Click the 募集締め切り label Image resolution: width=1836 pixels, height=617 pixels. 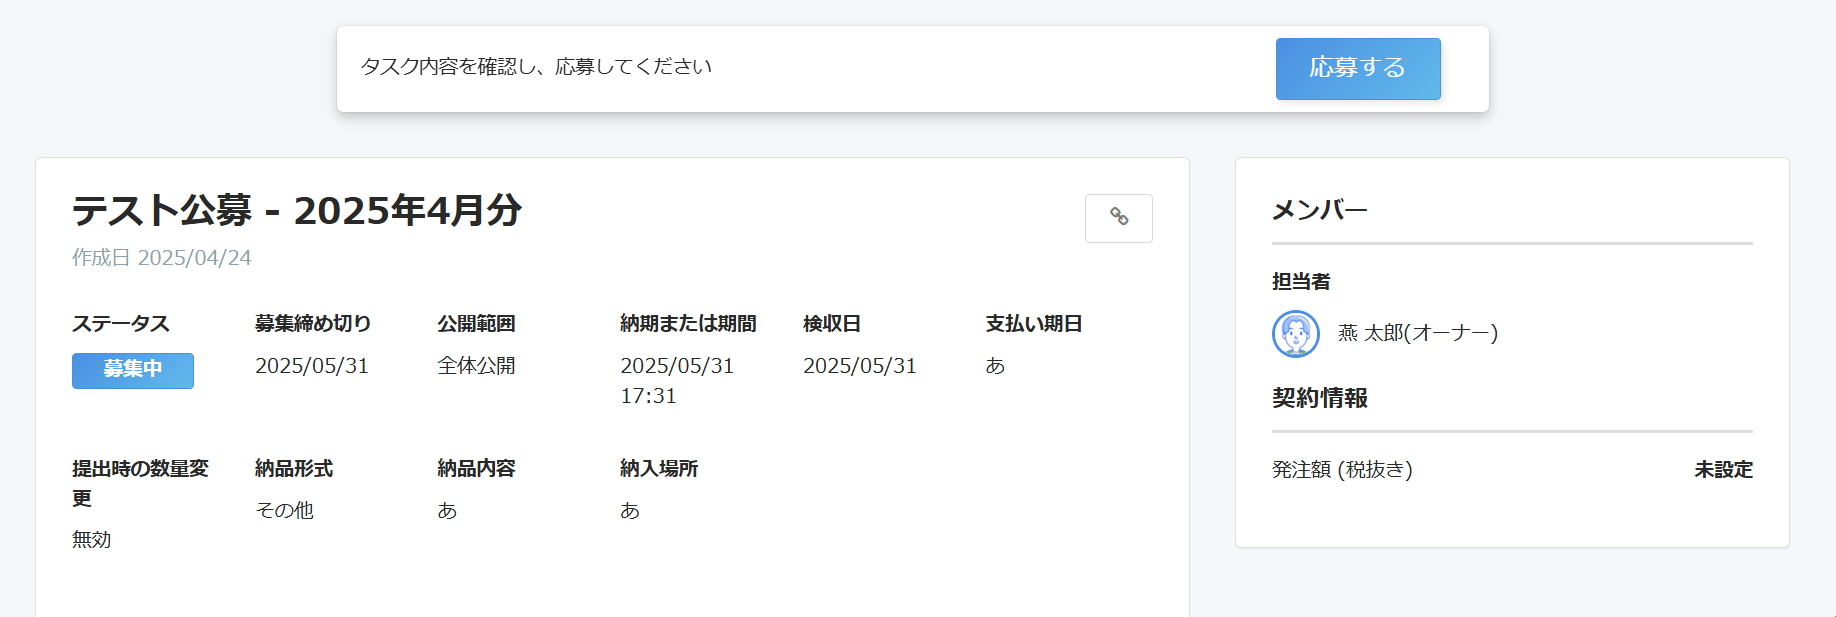(313, 324)
